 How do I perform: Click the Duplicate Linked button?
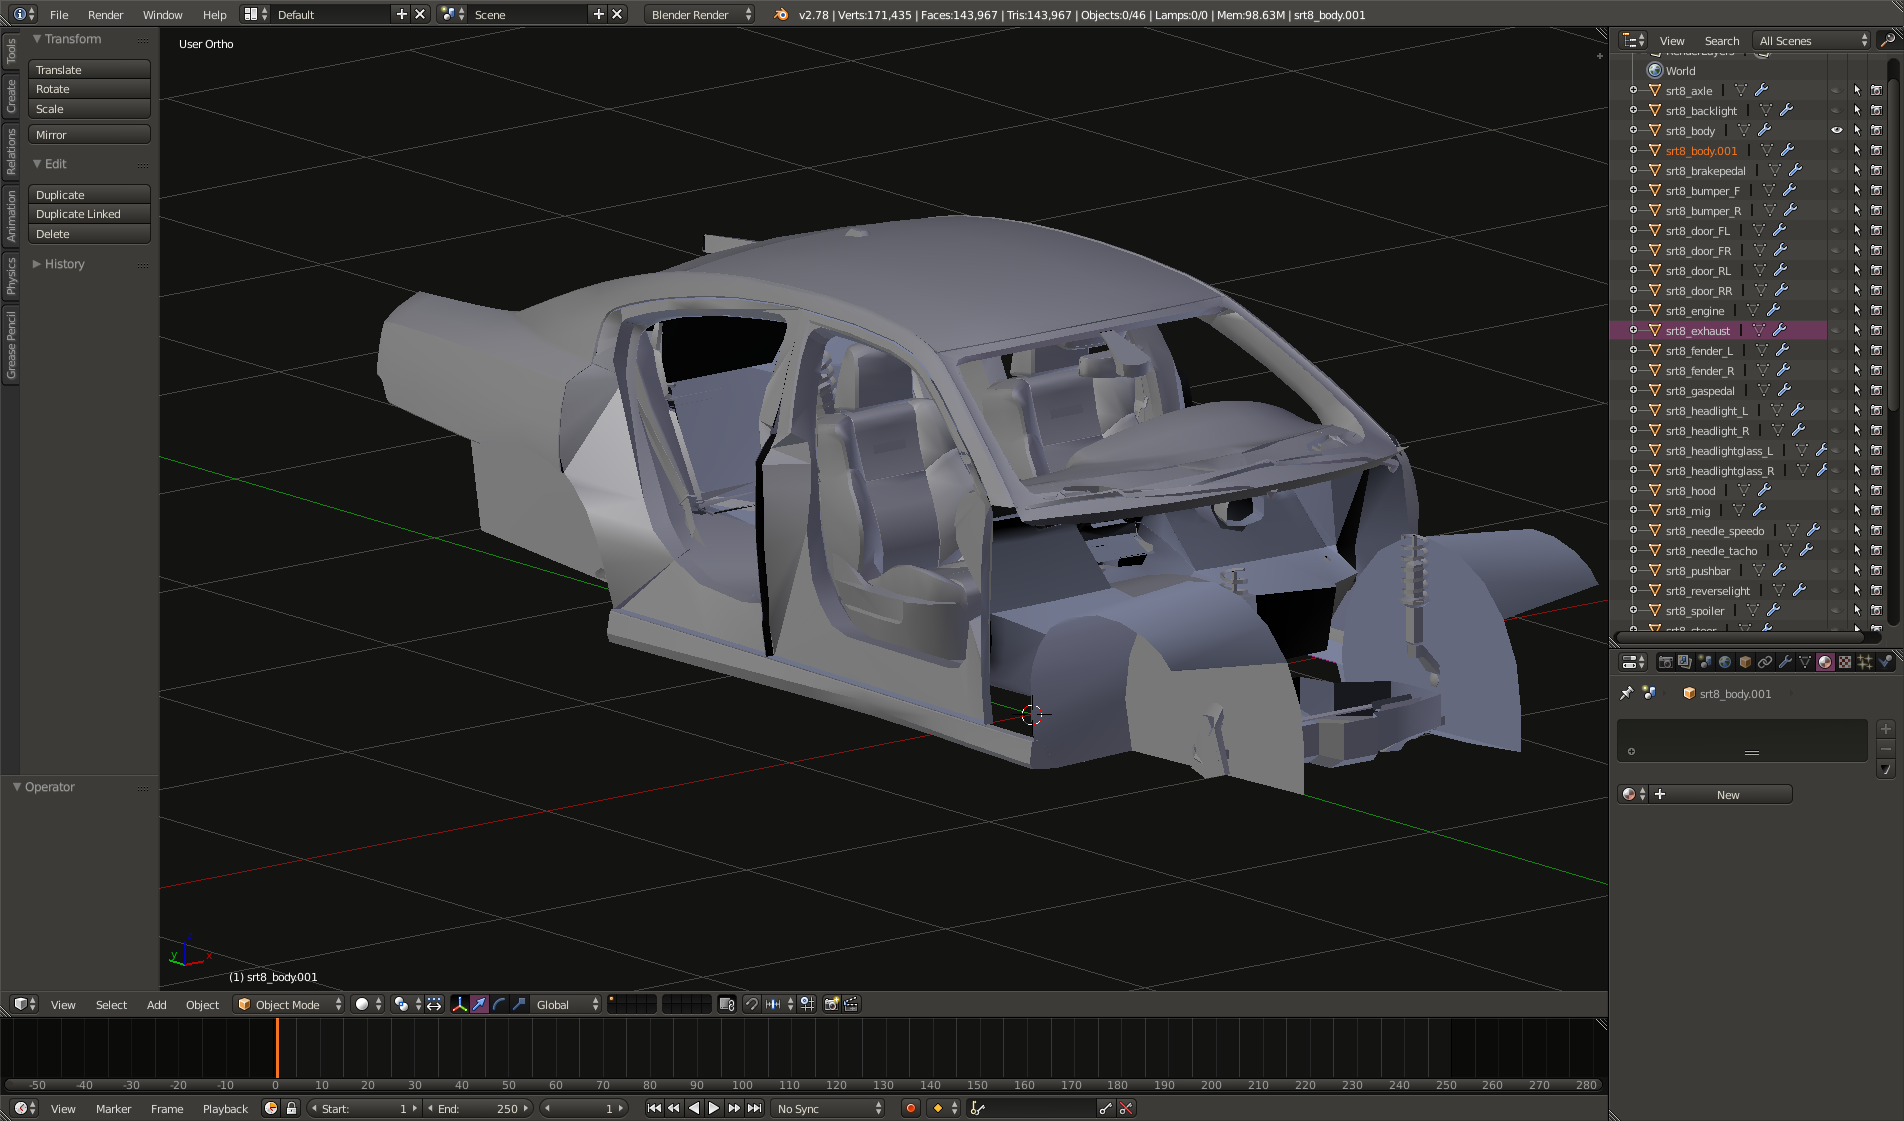click(89, 214)
